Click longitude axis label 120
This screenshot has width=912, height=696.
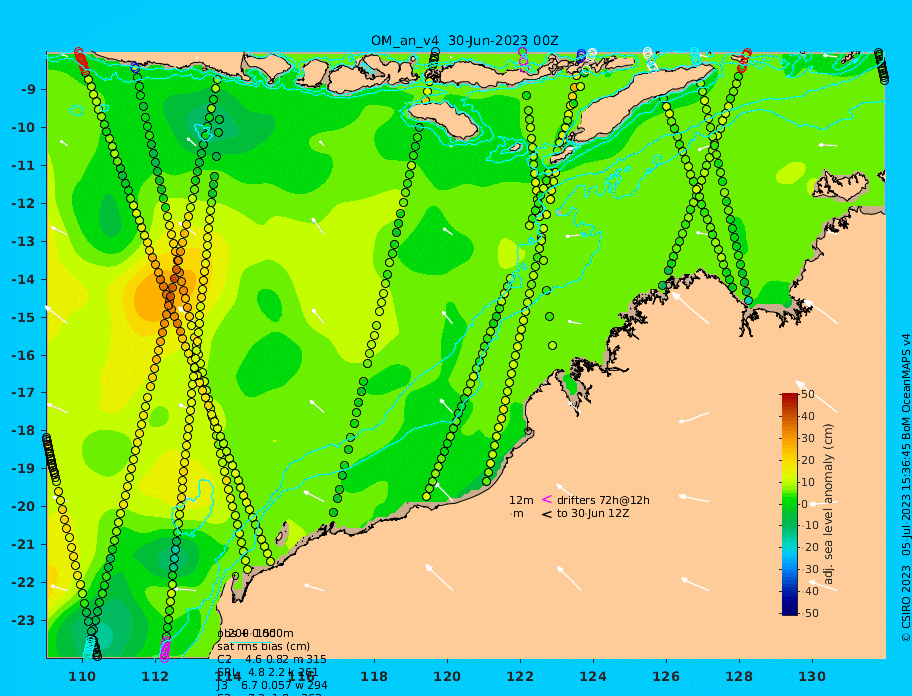tap(447, 676)
